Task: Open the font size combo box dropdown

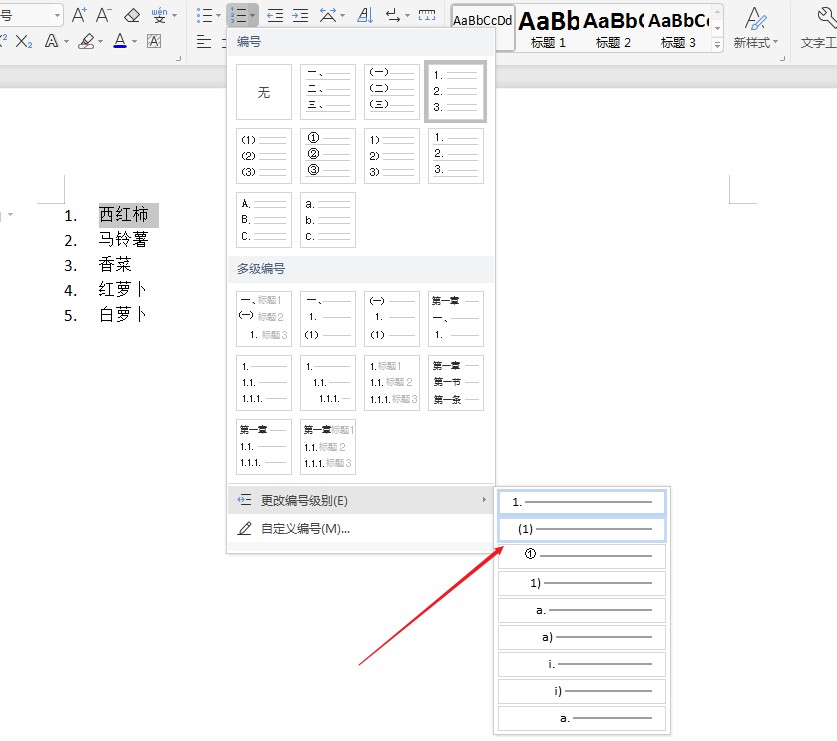Action: (x=57, y=15)
